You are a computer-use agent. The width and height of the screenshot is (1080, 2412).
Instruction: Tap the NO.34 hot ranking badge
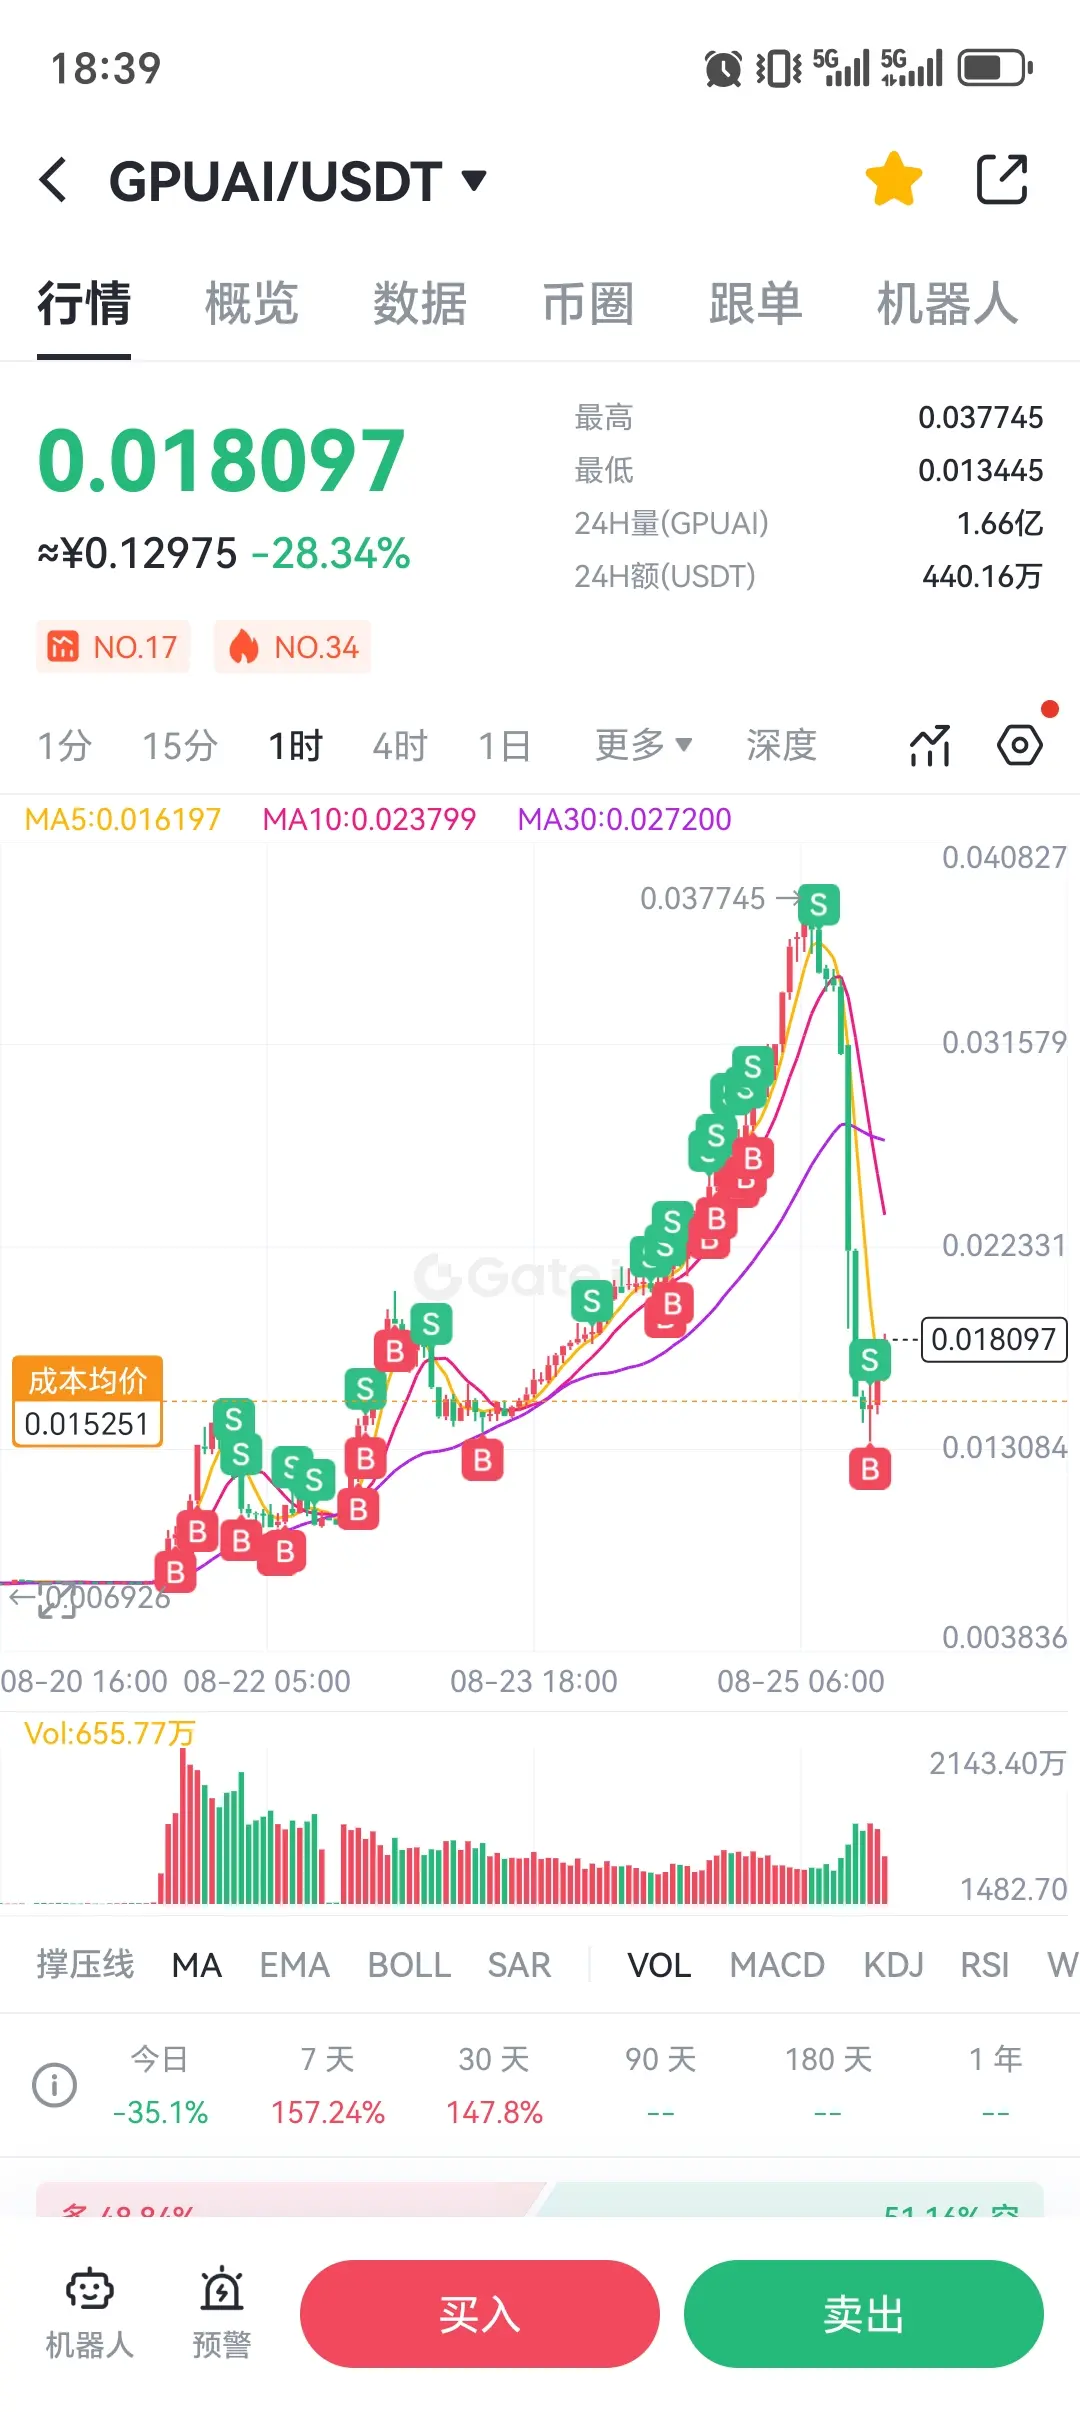coord(292,647)
